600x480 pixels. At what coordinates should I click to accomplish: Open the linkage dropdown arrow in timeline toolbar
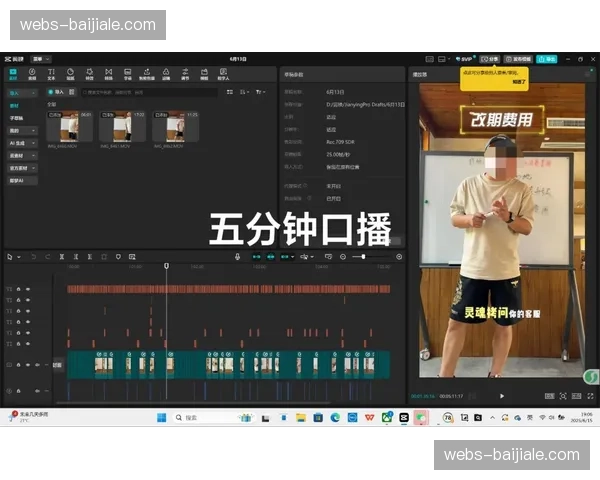293,257
